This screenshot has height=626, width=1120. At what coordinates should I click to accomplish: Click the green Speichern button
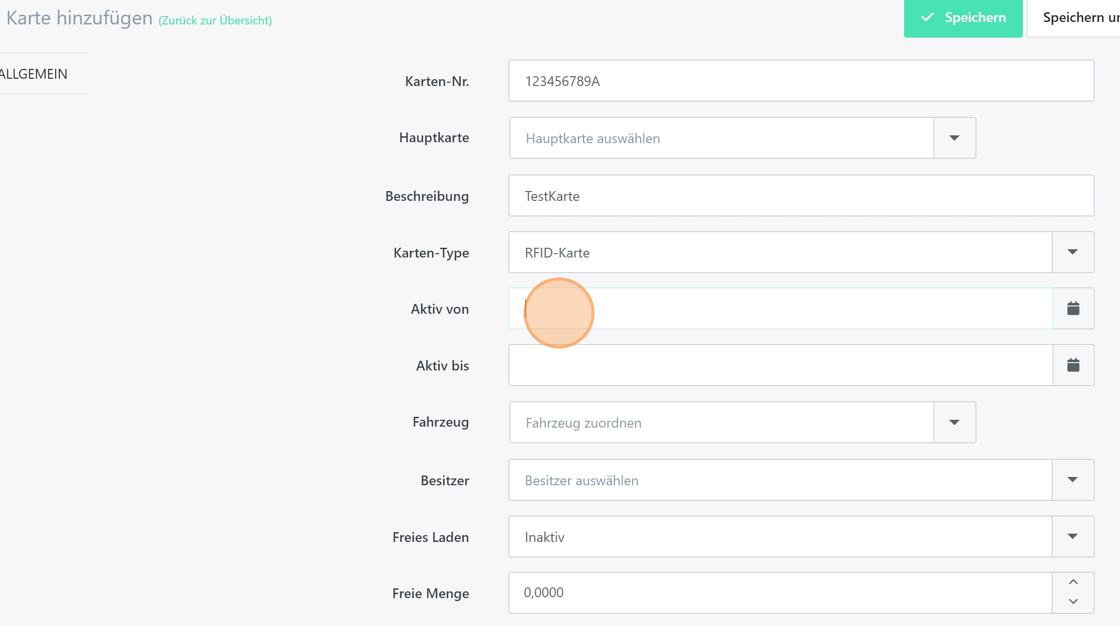[x=963, y=18]
